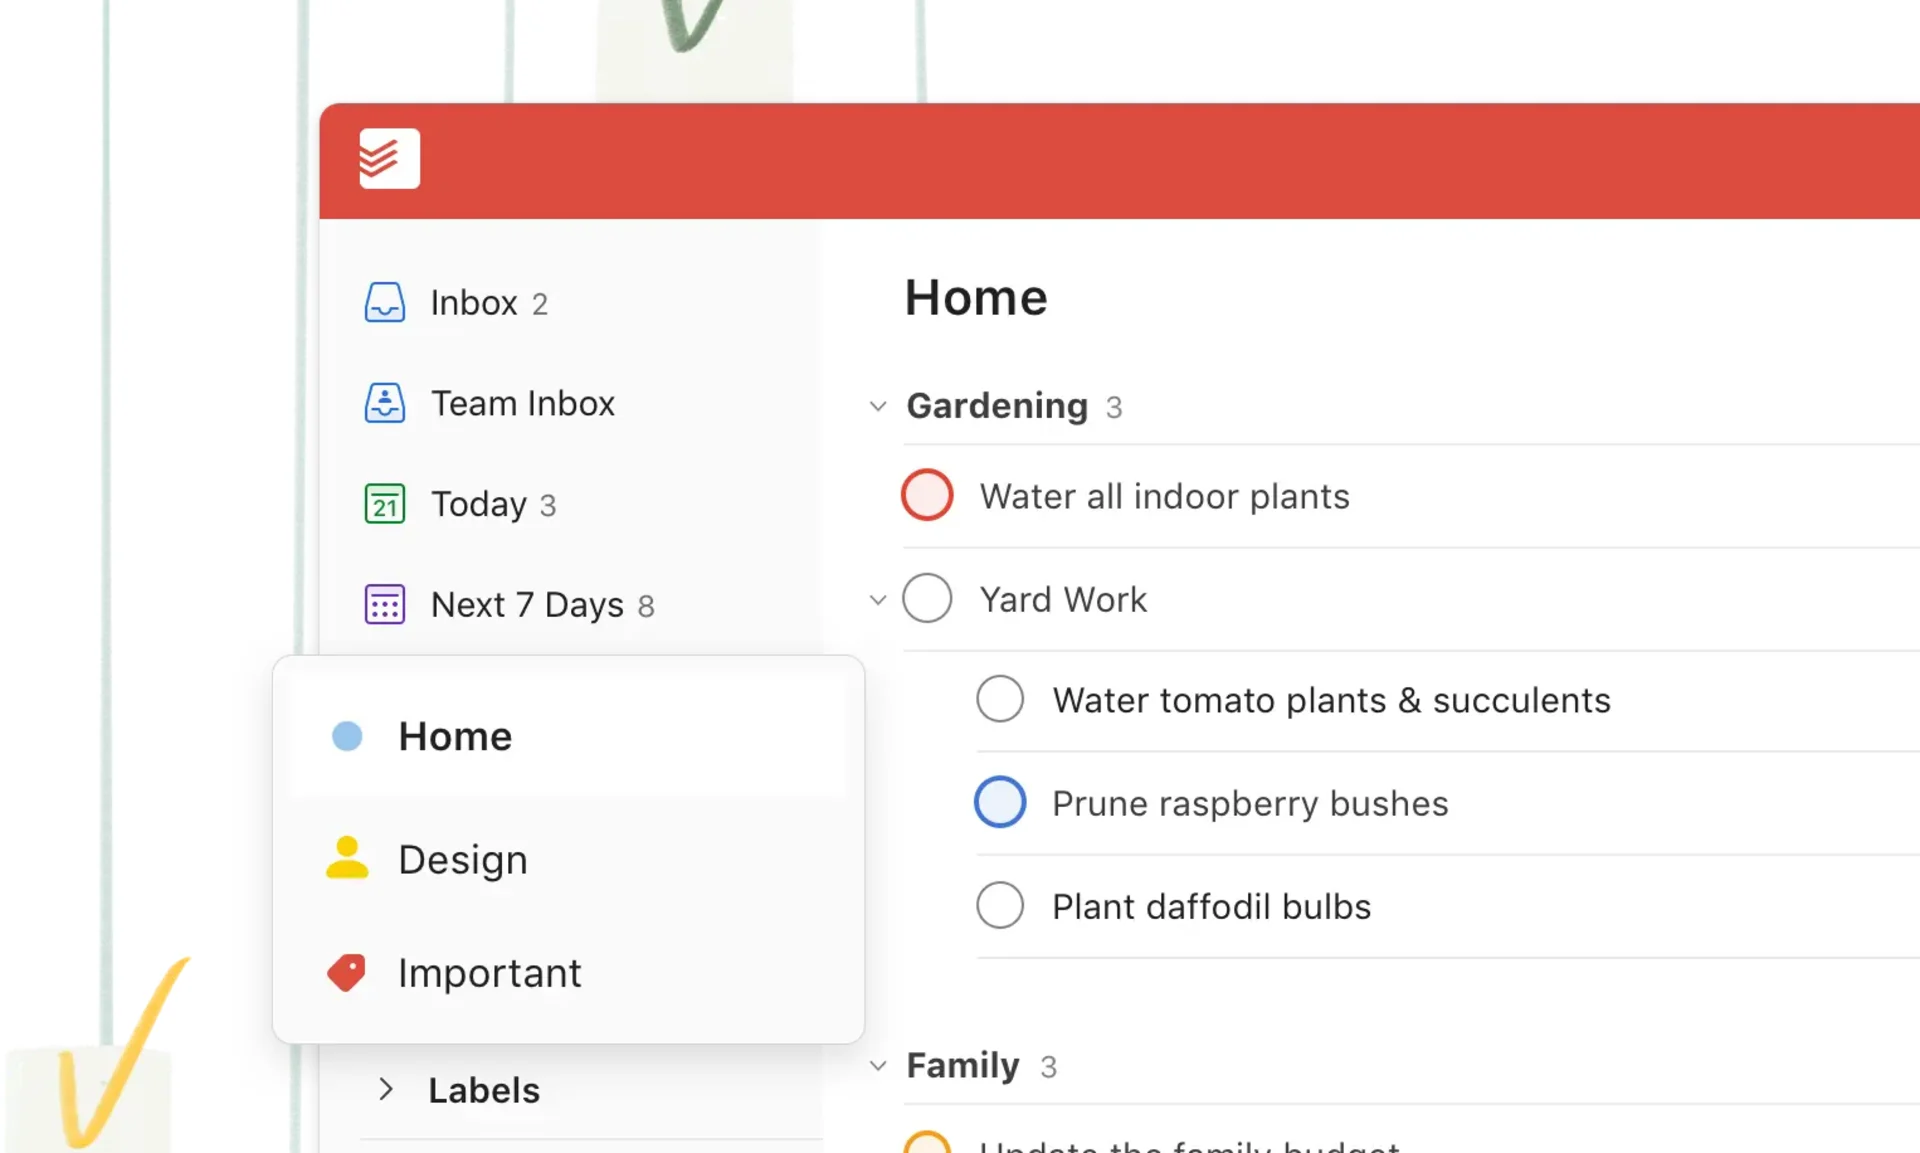Screen dimensions: 1920x1153
Task: Collapse the Family section
Action: pos(877,1066)
